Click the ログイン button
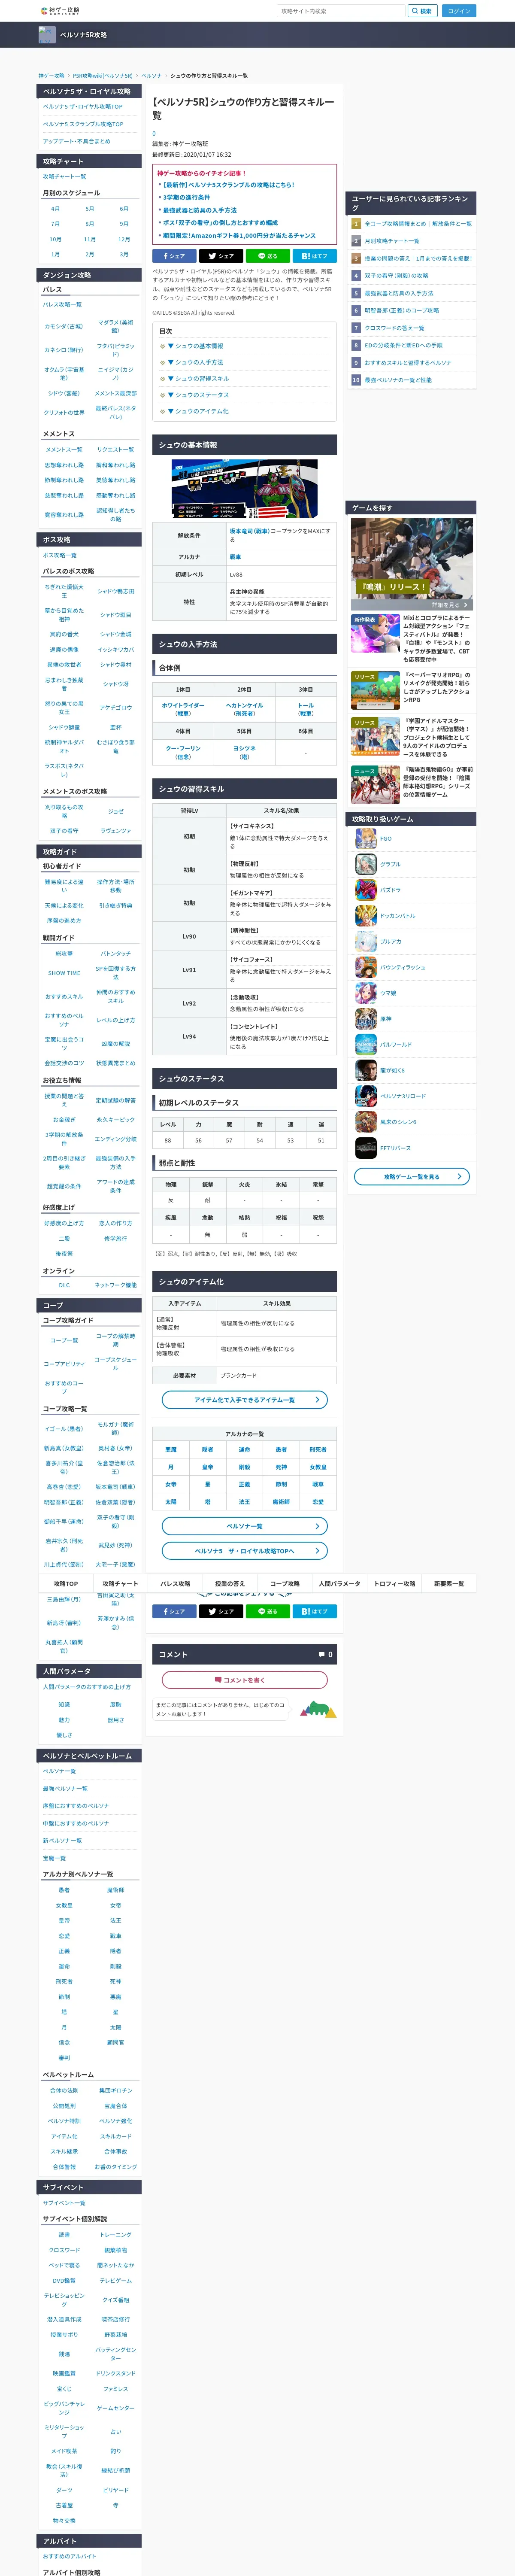The width and height of the screenshot is (515, 2576). 459,11
